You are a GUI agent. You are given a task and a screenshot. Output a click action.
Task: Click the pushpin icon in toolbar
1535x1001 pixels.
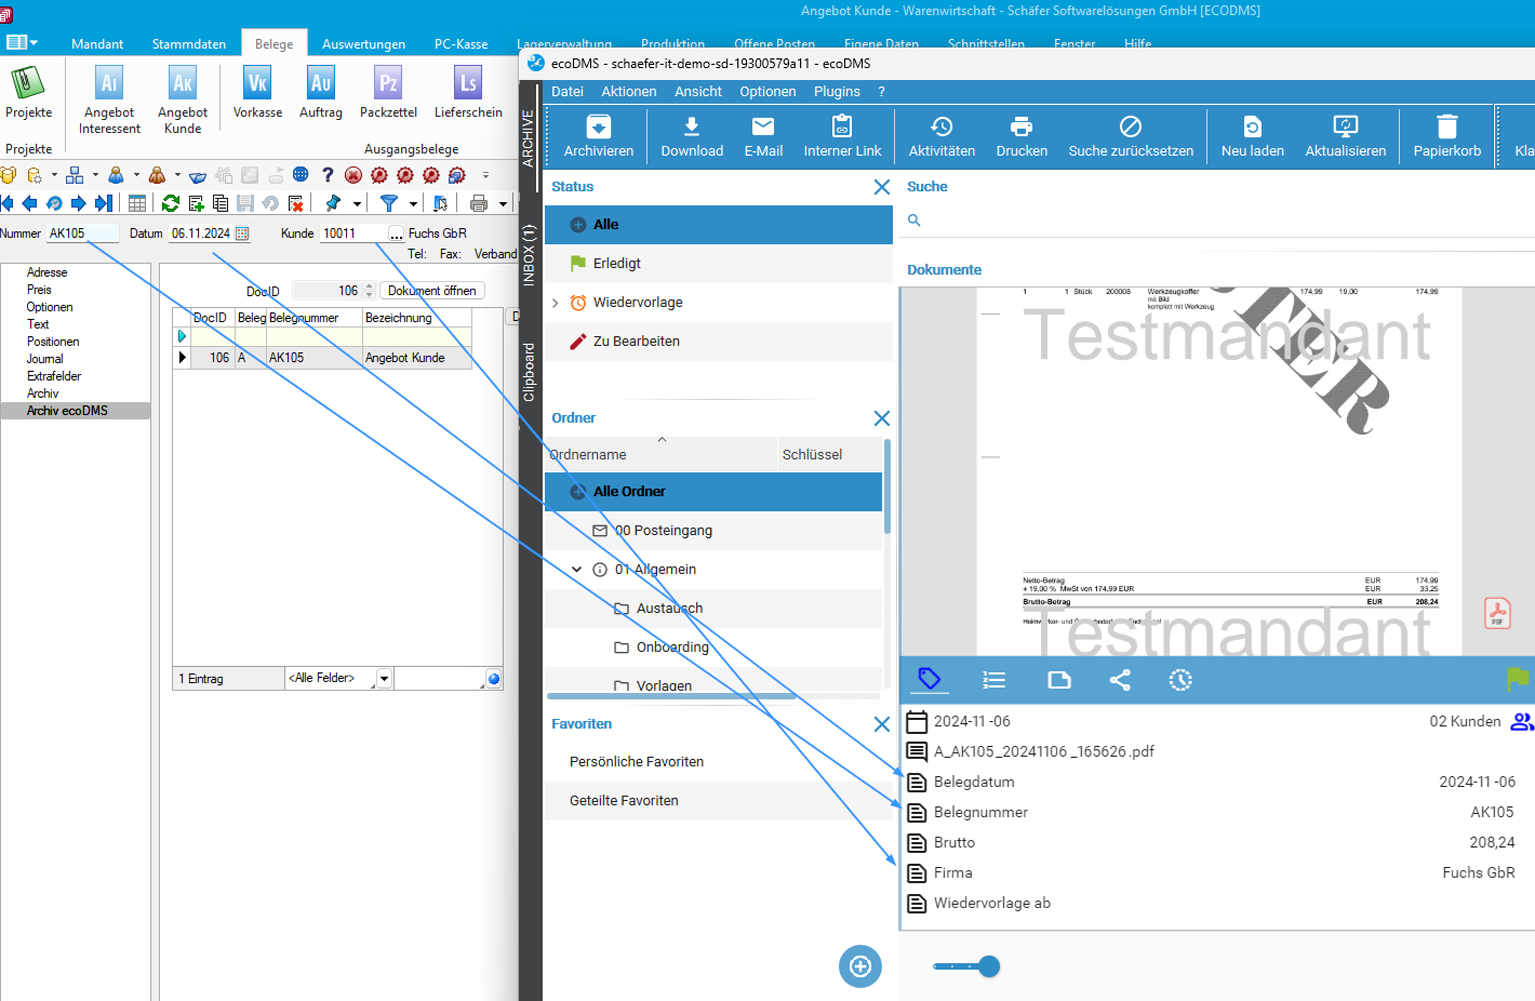[333, 203]
